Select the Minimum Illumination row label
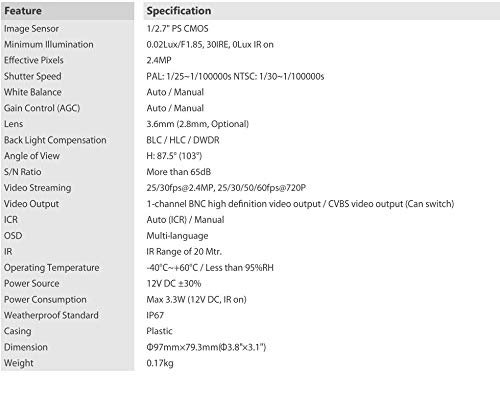The image size is (500, 403). (x=49, y=44)
